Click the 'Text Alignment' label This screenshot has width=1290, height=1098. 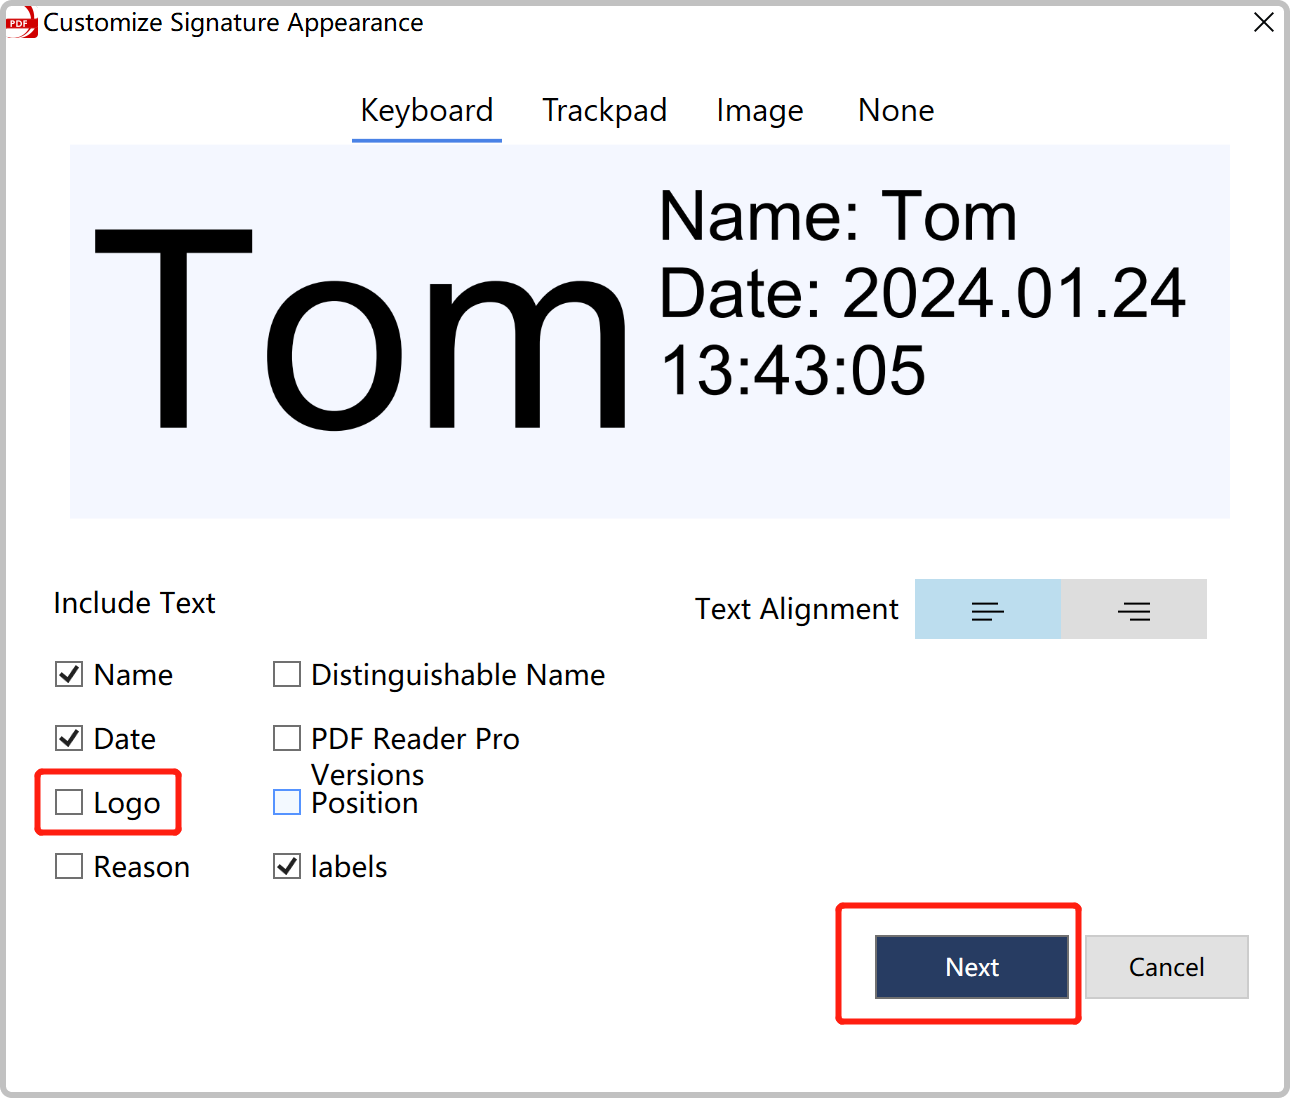pyautogui.click(x=797, y=609)
